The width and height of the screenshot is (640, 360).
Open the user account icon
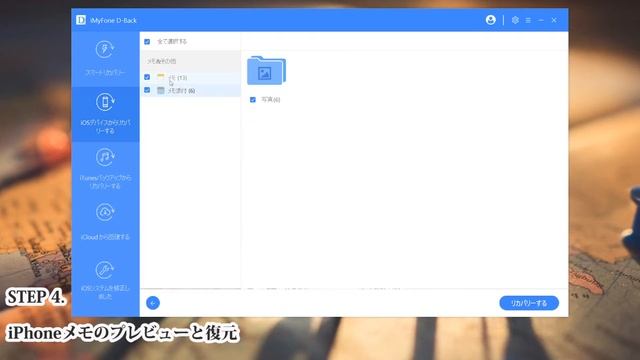pos(491,20)
